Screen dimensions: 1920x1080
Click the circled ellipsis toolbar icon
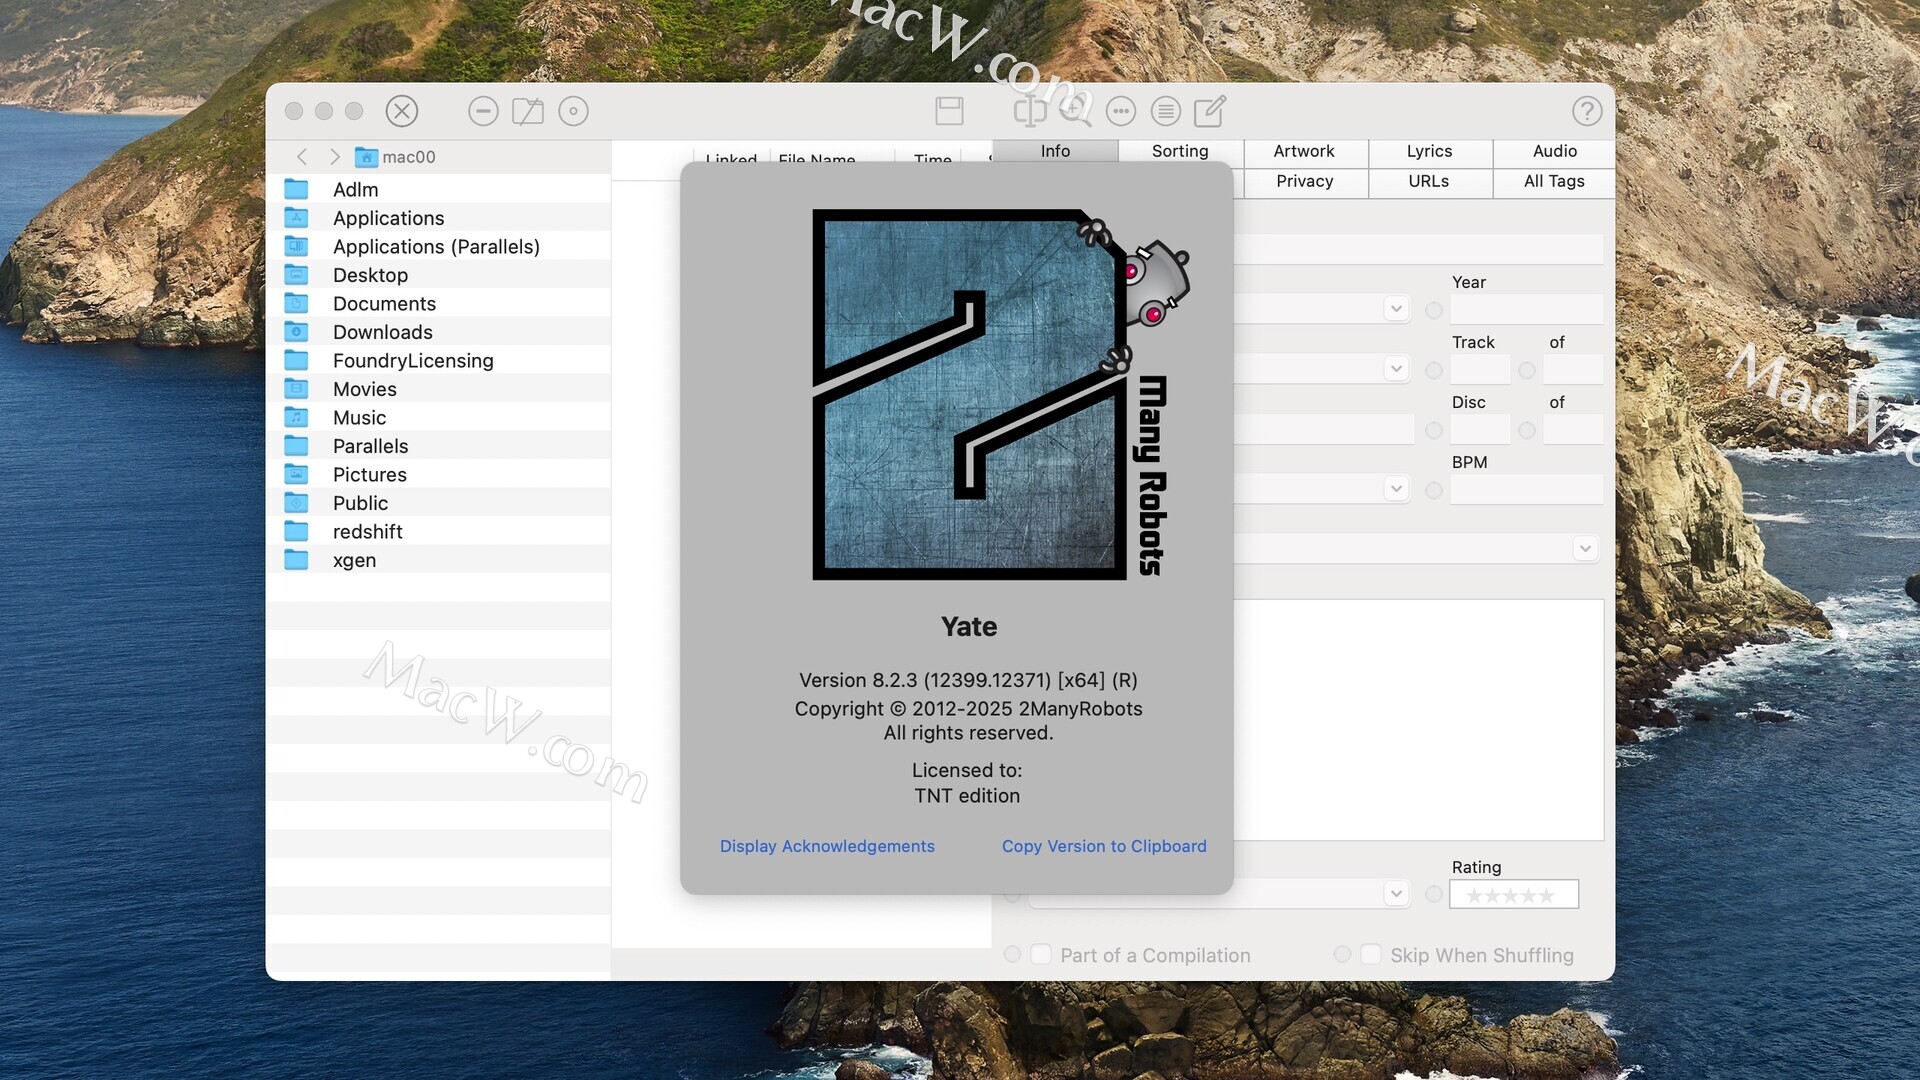click(x=1121, y=111)
